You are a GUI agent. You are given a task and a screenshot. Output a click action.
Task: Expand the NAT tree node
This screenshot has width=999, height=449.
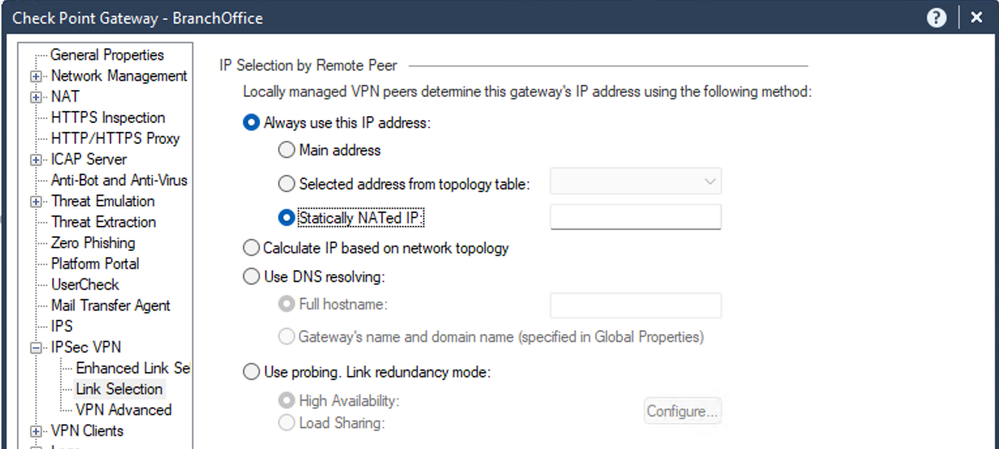tap(37, 97)
